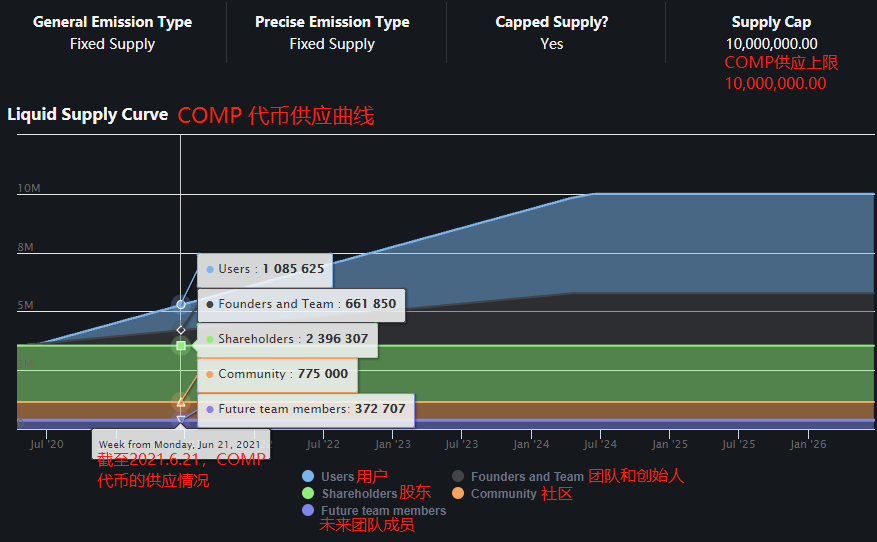Click the Supply Cap column header
This screenshot has width=877, height=542.
pyautogui.click(x=771, y=22)
